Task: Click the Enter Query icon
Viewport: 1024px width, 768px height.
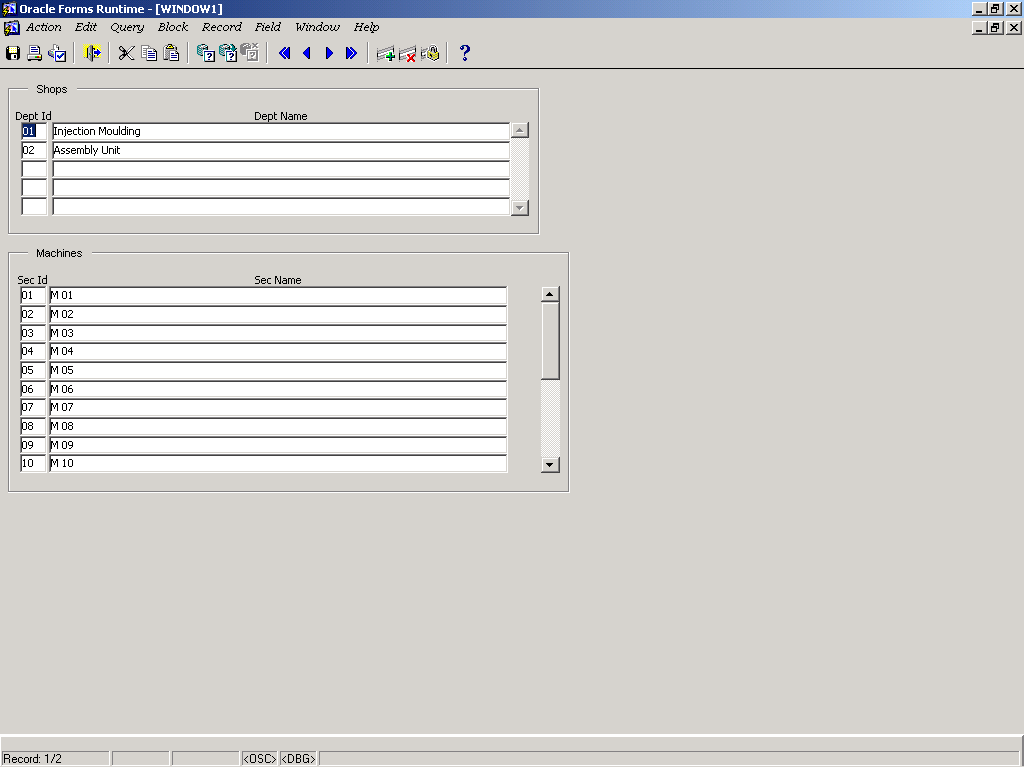Action: tap(205, 53)
